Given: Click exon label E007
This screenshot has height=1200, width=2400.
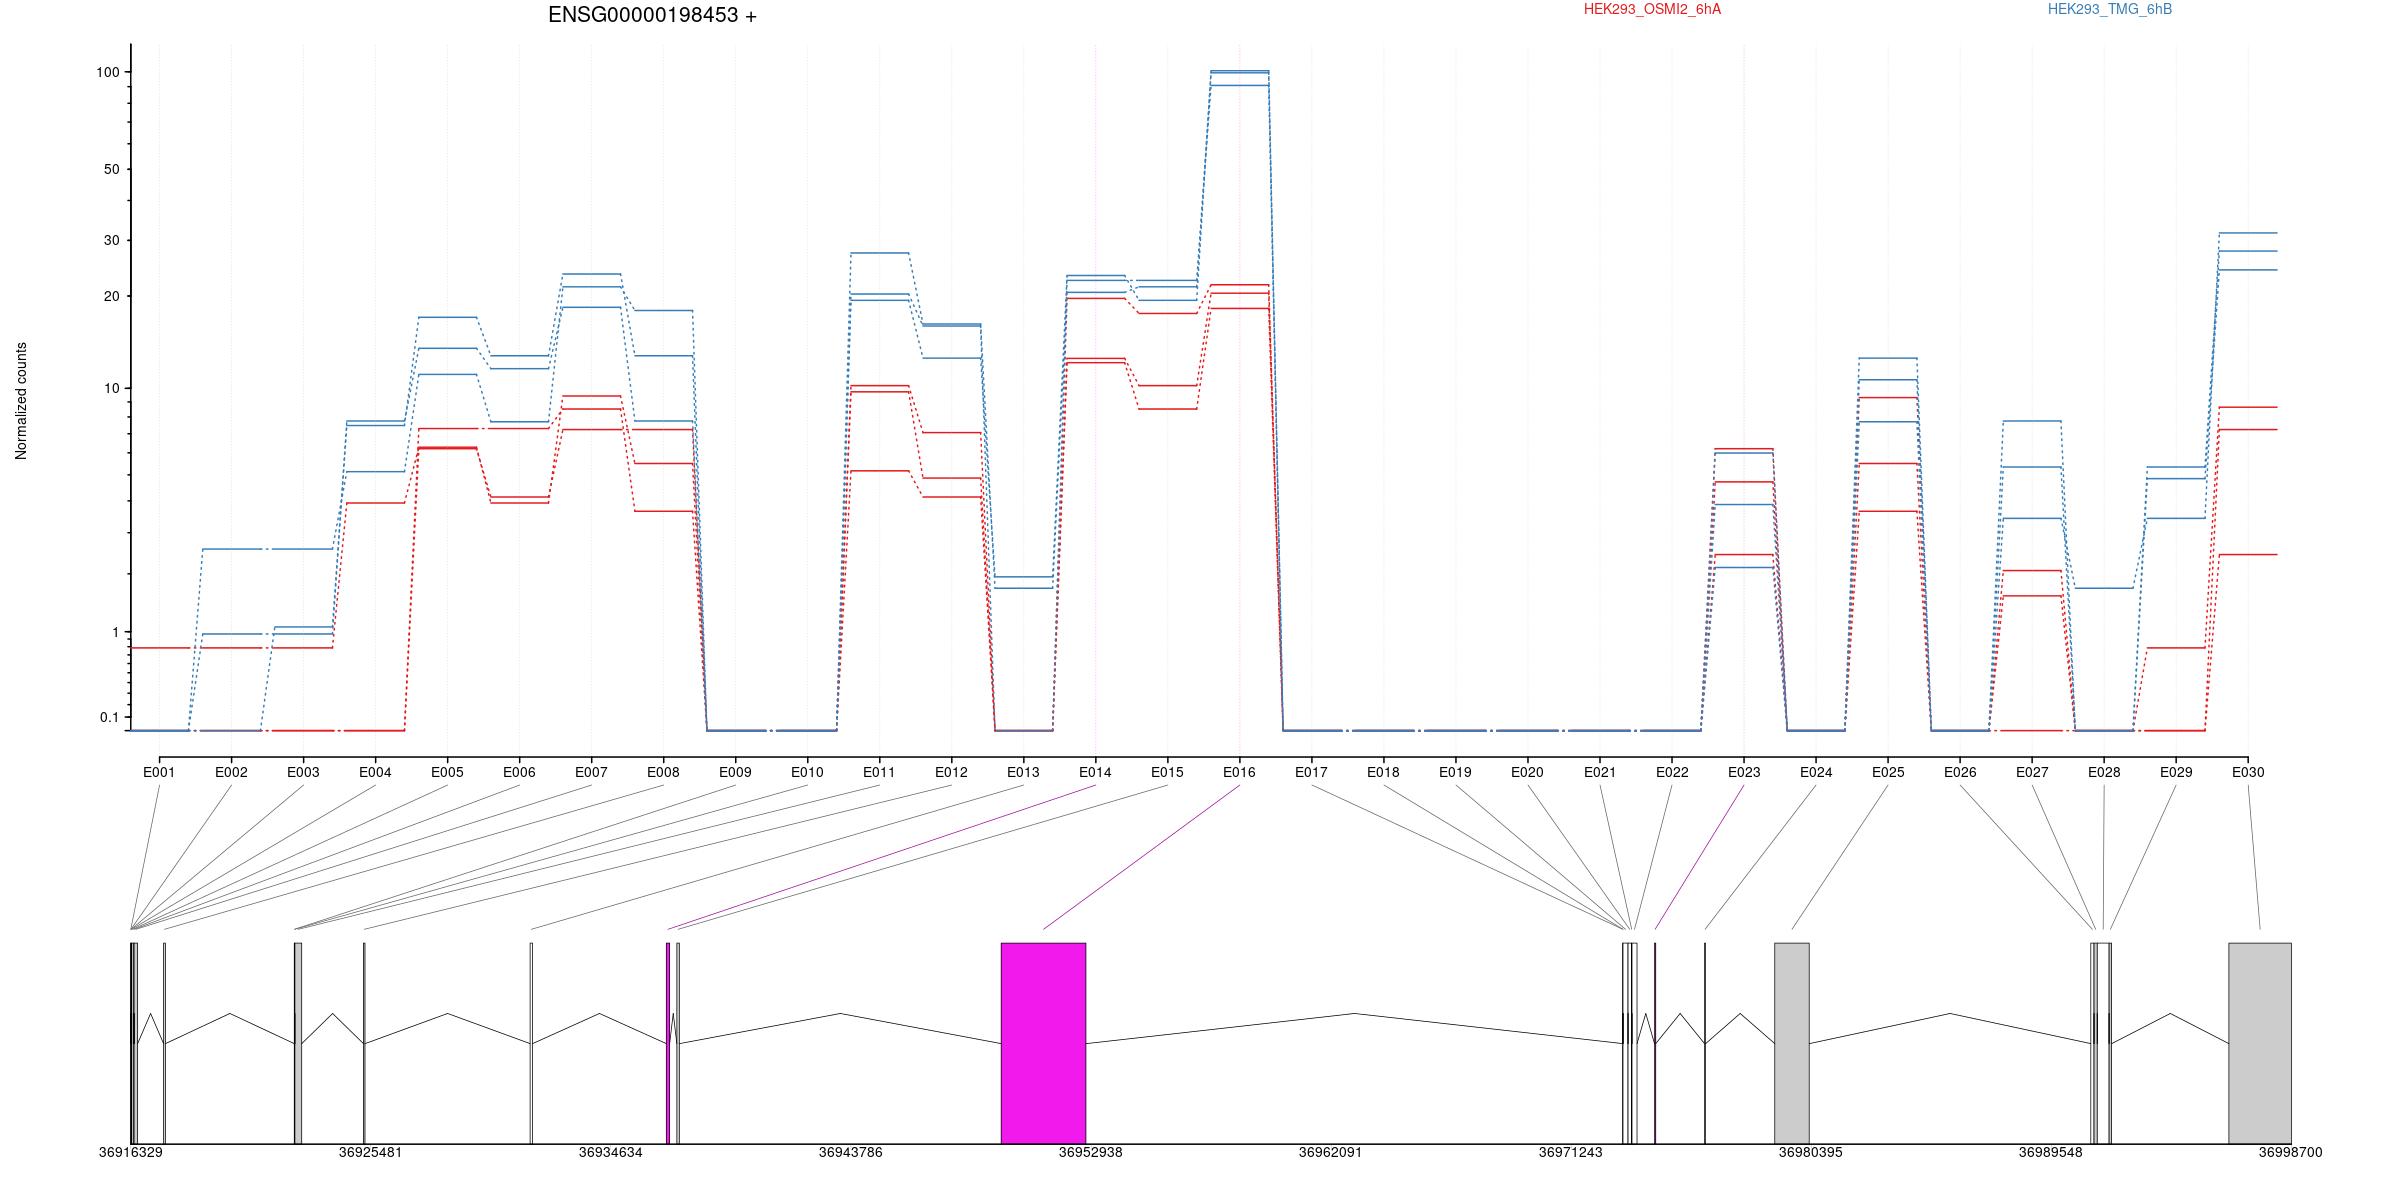Looking at the screenshot, I should (x=591, y=772).
